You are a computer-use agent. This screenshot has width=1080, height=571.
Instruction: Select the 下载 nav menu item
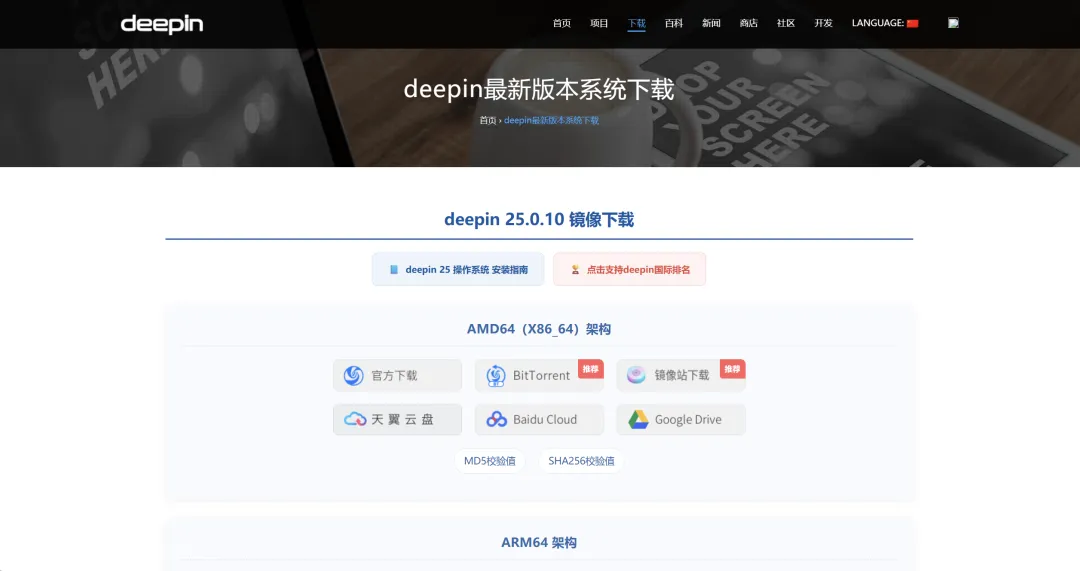click(636, 23)
